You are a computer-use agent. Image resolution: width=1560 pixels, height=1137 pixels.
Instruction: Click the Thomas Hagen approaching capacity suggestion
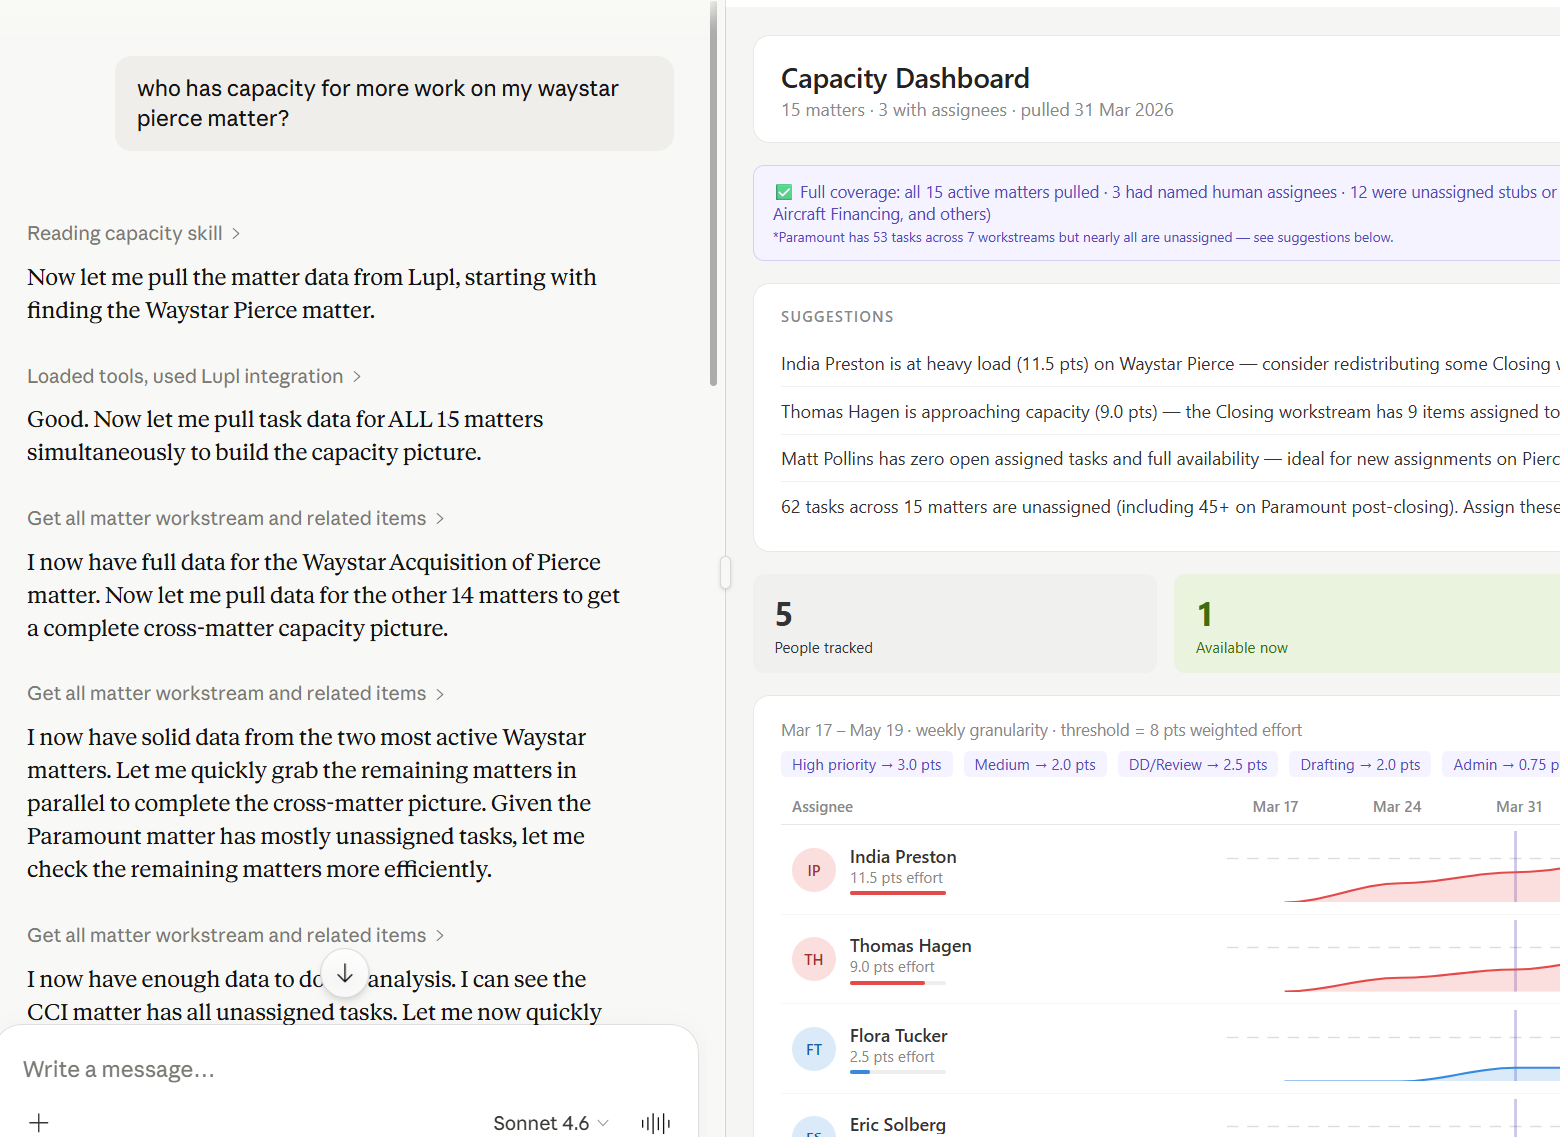pos(1170,411)
